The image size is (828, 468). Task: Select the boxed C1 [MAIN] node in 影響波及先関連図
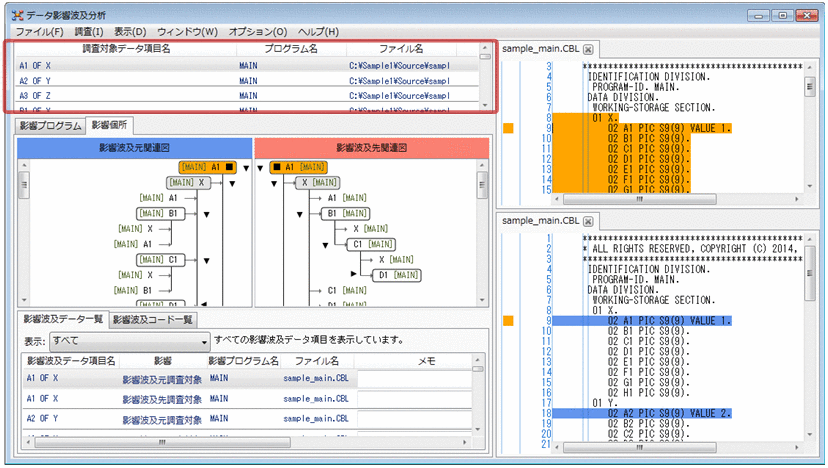pyautogui.click(x=371, y=244)
